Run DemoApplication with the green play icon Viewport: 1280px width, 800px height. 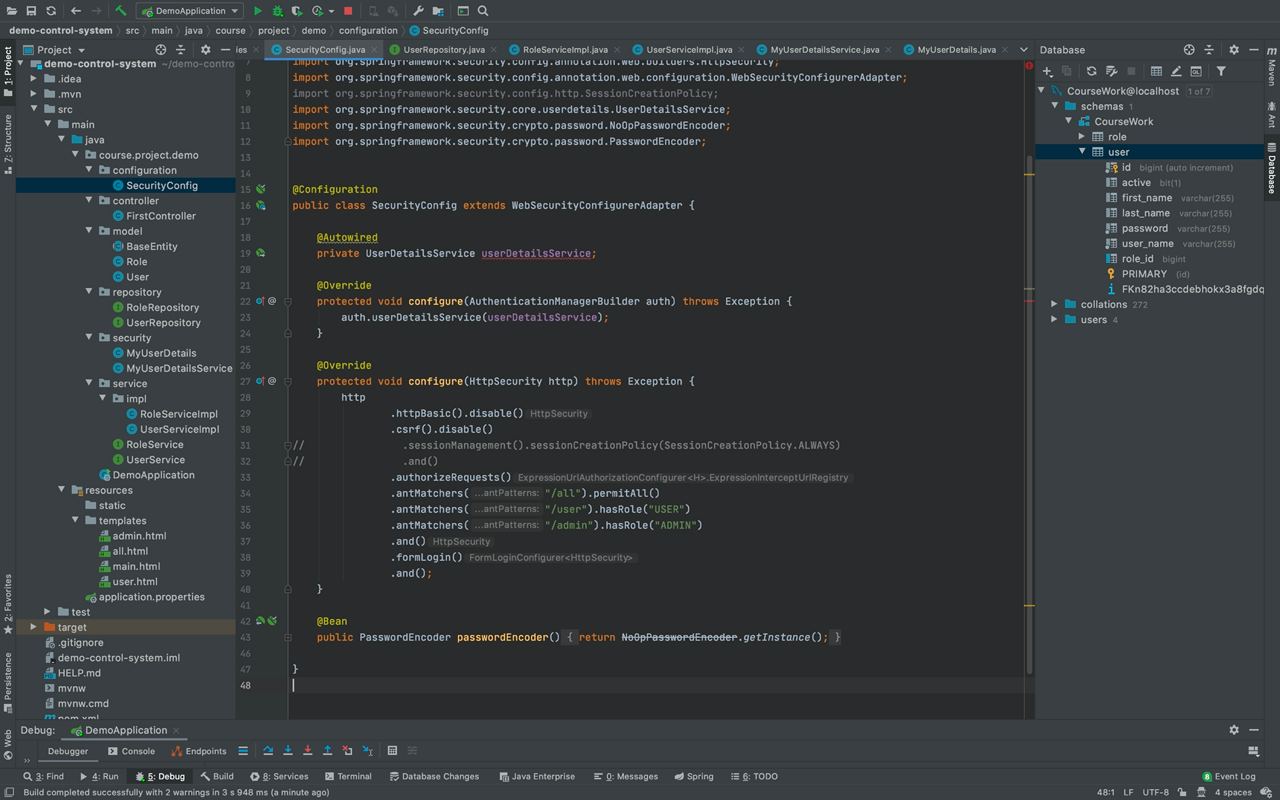pyautogui.click(x=258, y=11)
